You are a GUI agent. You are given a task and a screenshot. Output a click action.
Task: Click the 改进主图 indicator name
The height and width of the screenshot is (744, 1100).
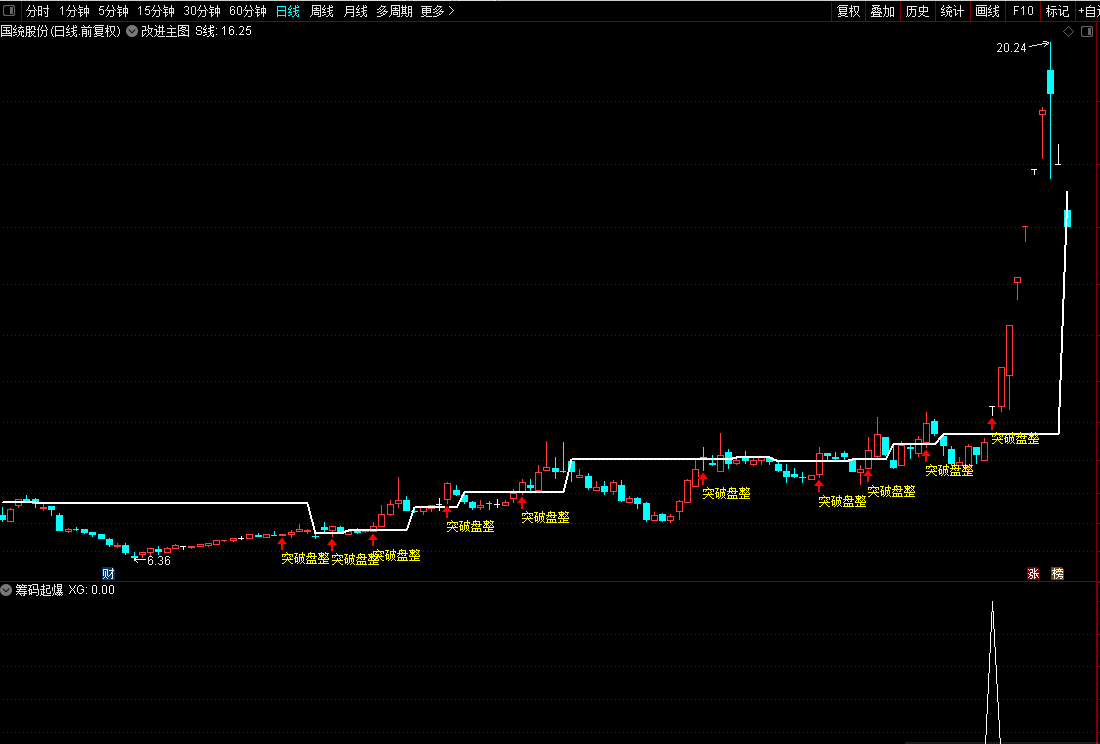click(166, 31)
